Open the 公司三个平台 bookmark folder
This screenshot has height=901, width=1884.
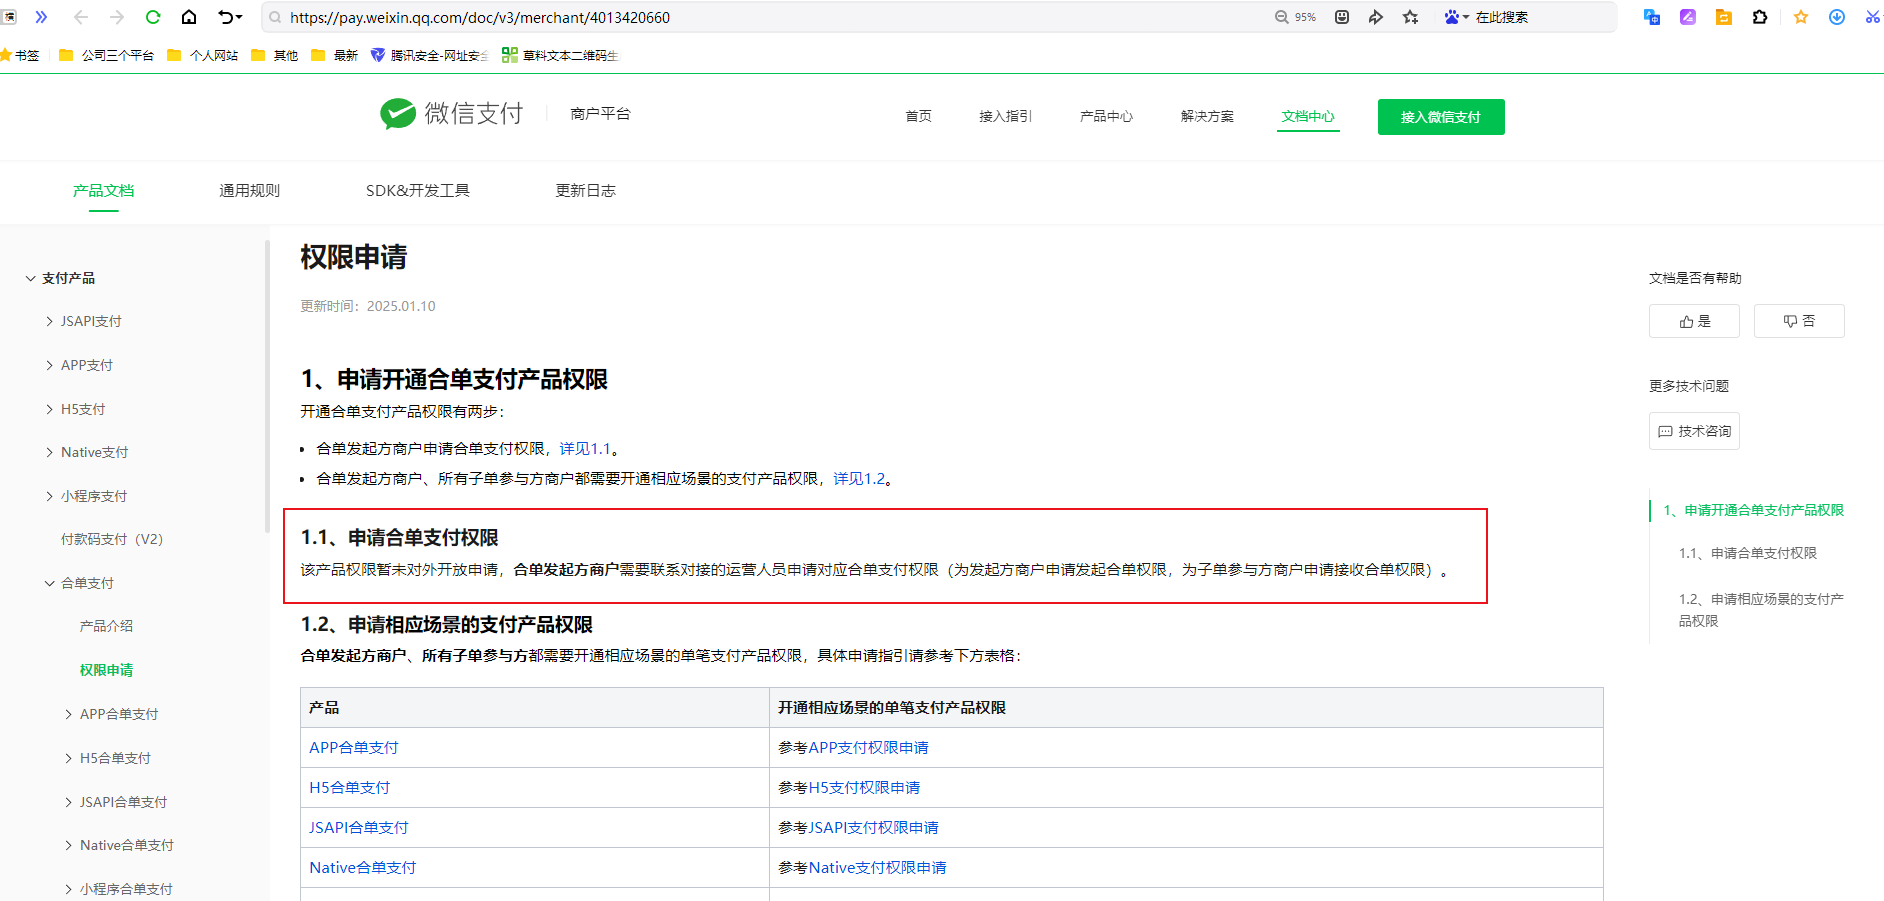tap(107, 55)
